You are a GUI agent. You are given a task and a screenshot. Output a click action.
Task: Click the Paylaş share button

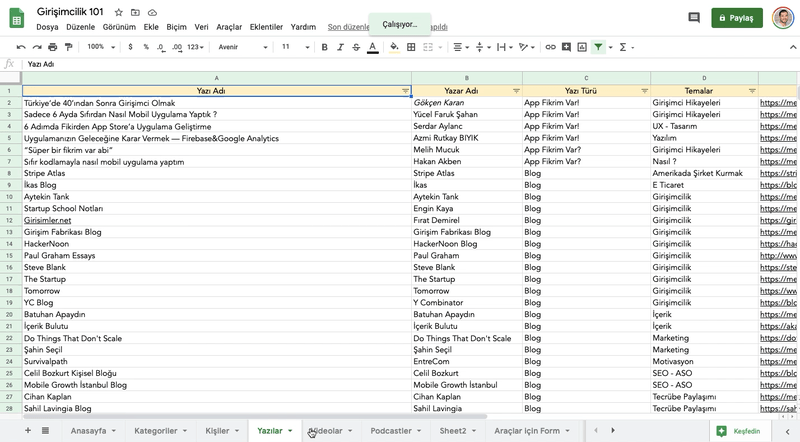tap(737, 18)
